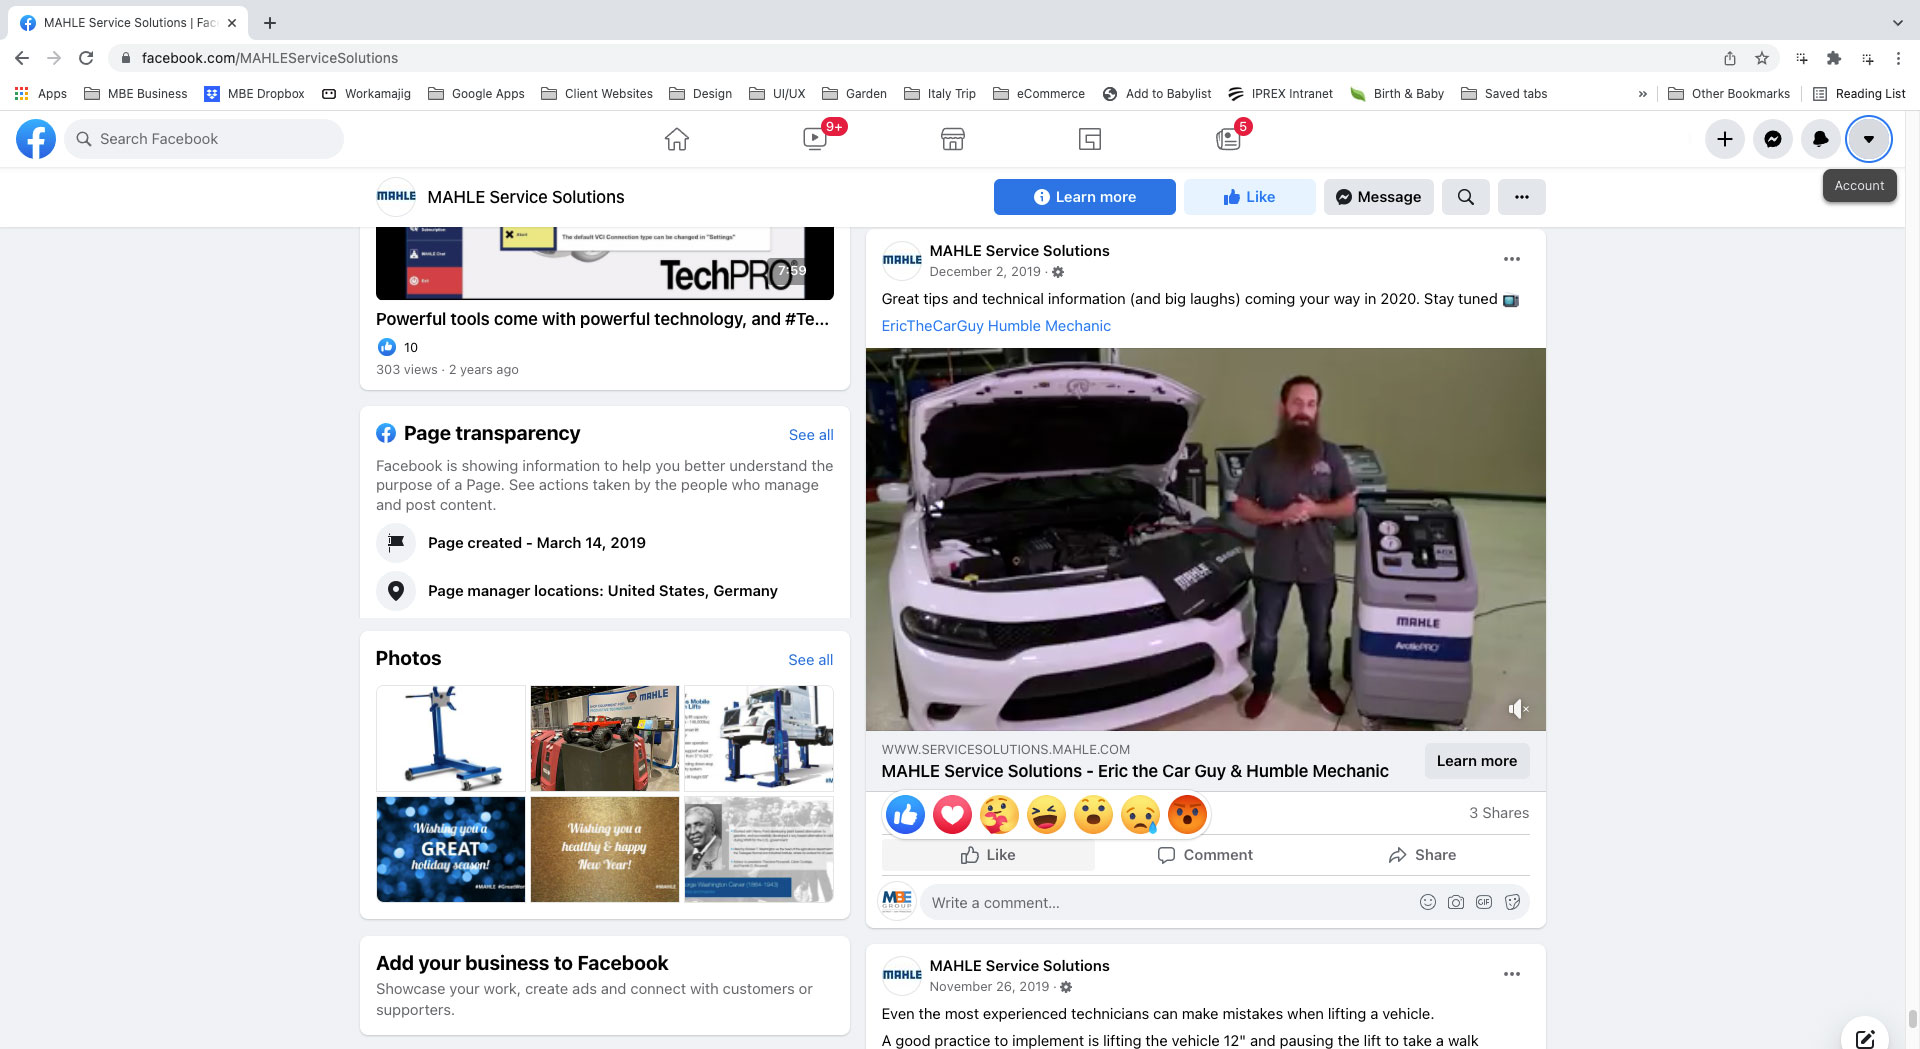Screen dimensions: 1920x1049
Task: Open the UI/UX bookmark folder
Action: coord(777,94)
